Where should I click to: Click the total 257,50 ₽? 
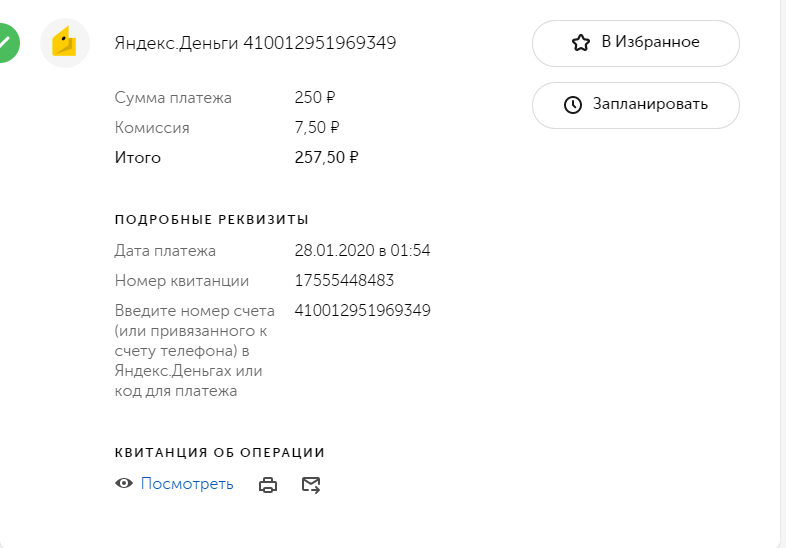pos(326,158)
